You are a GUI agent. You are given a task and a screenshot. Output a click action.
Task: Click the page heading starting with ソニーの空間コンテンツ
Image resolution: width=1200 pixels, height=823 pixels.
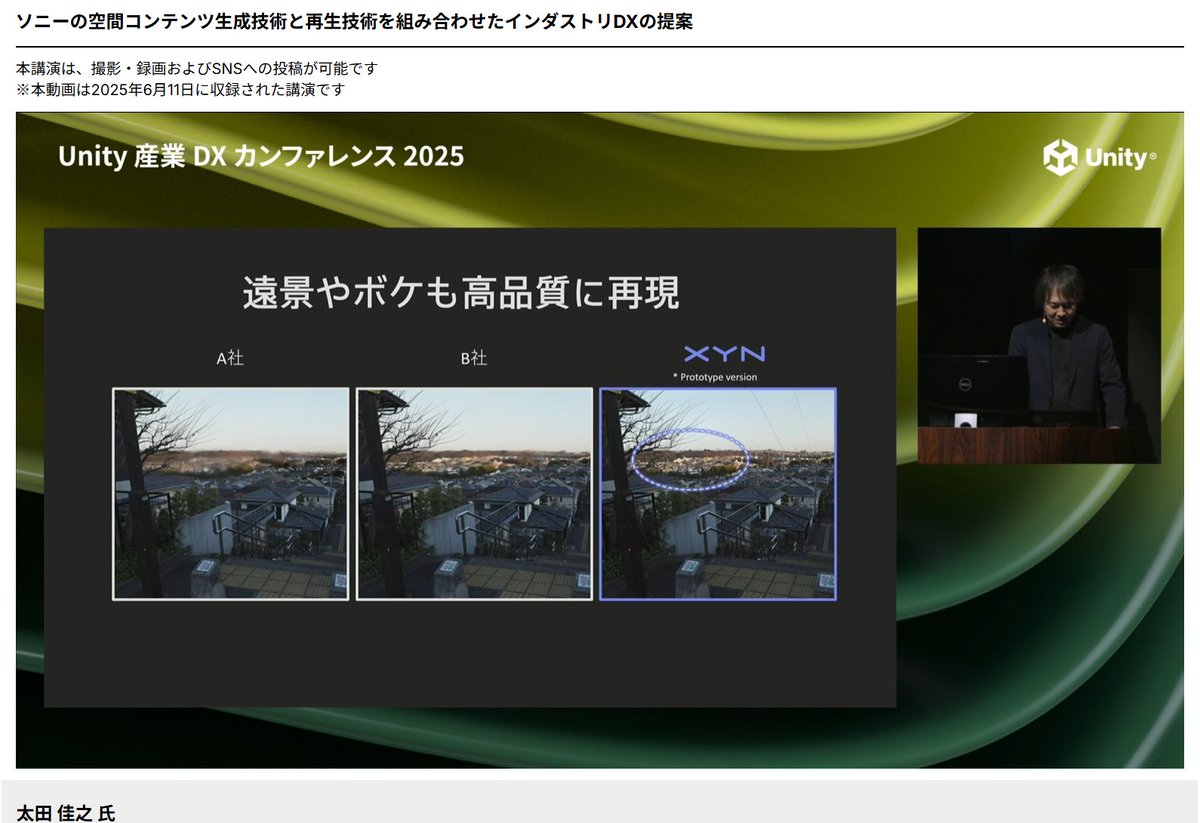point(355,21)
